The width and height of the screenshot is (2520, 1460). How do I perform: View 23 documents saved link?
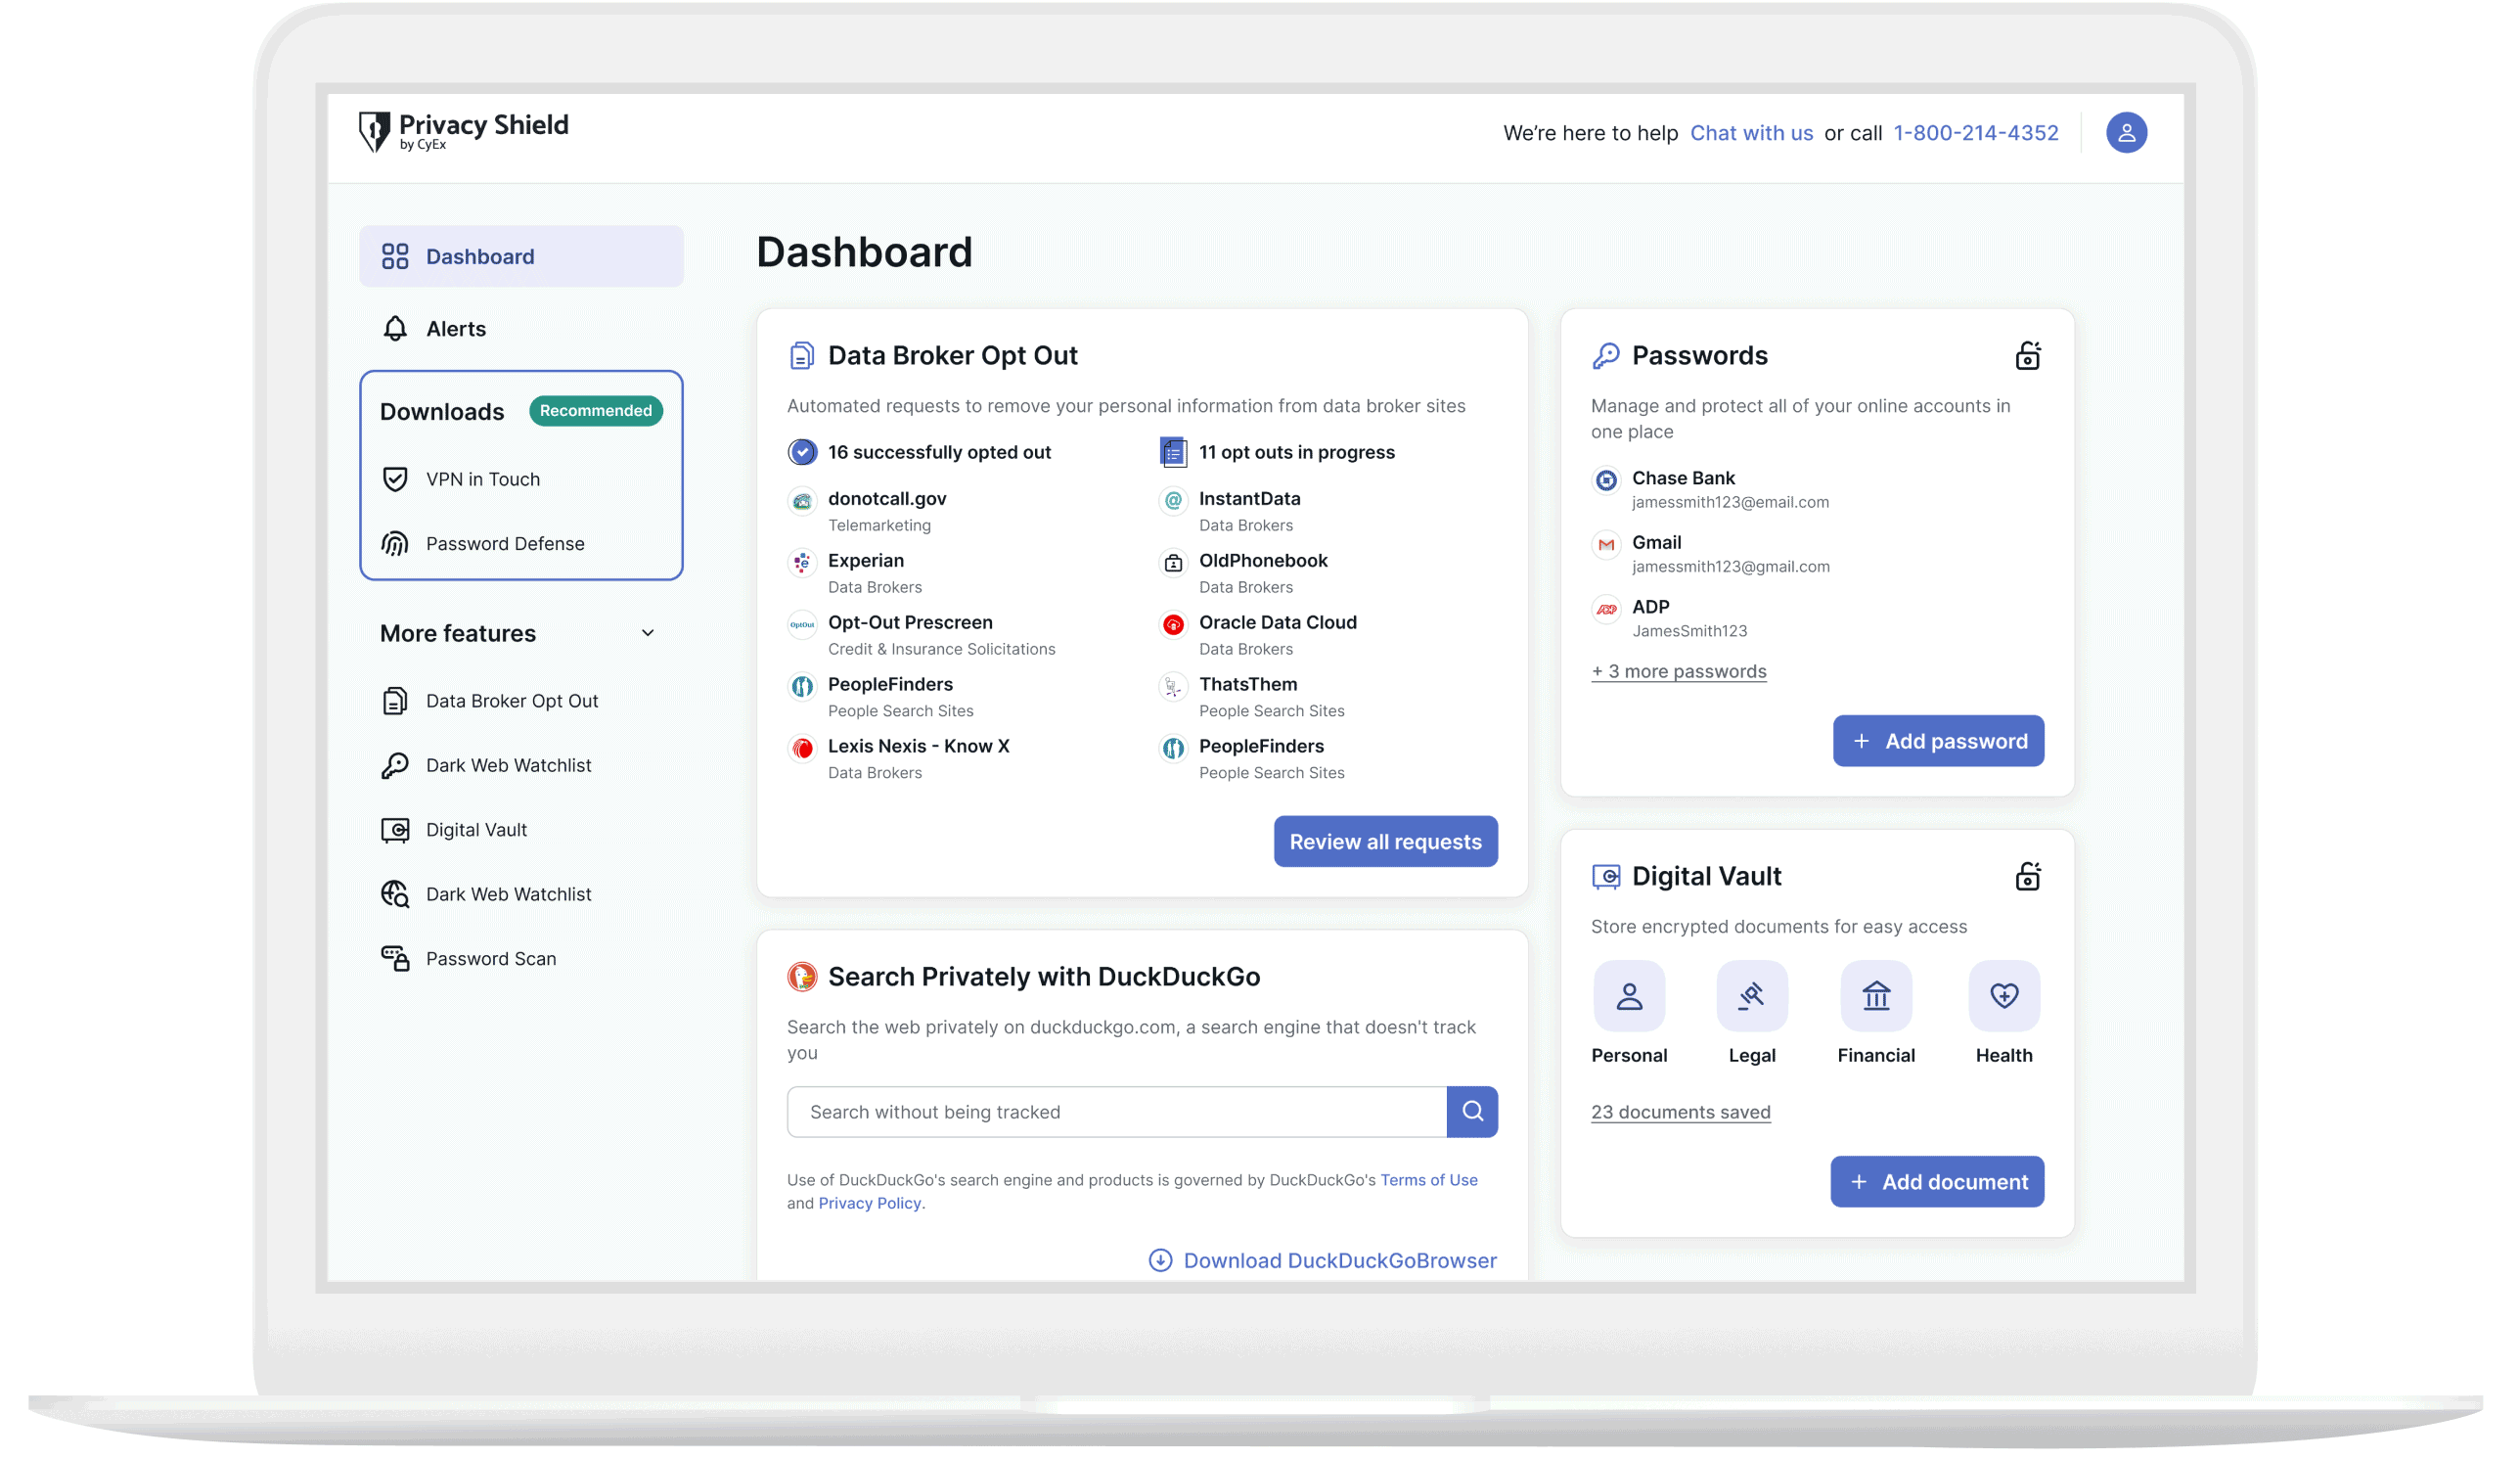point(1680,1112)
